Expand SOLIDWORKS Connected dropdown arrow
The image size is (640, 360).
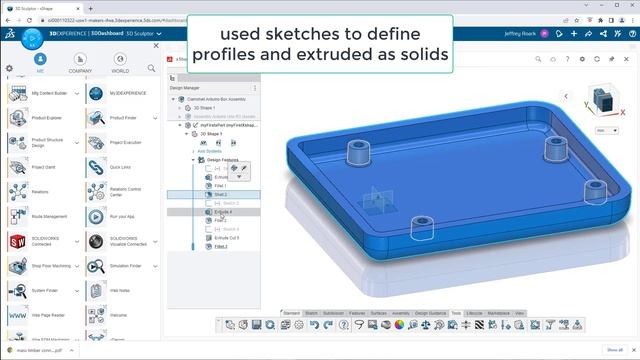click(77, 242)
